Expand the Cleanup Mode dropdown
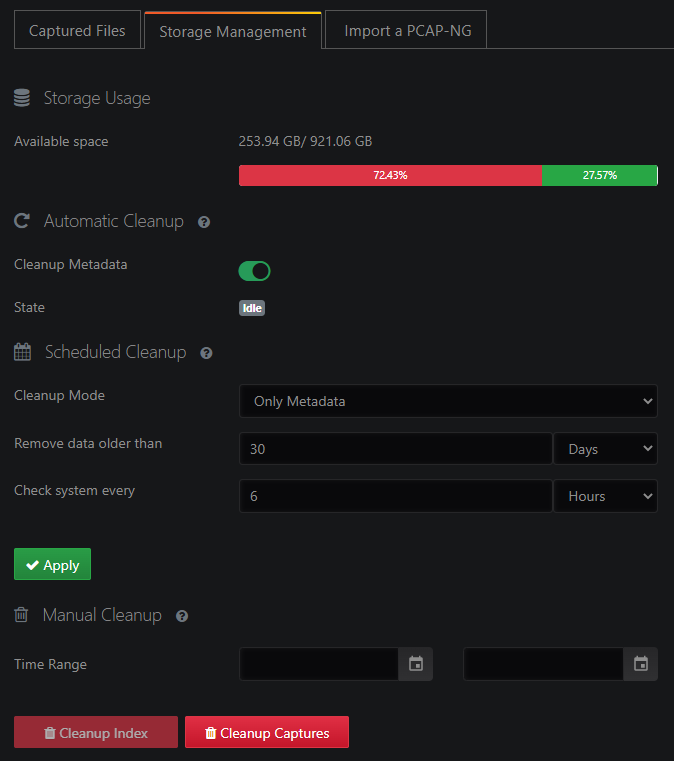674x761 pixels. click(x=448, y=401)
